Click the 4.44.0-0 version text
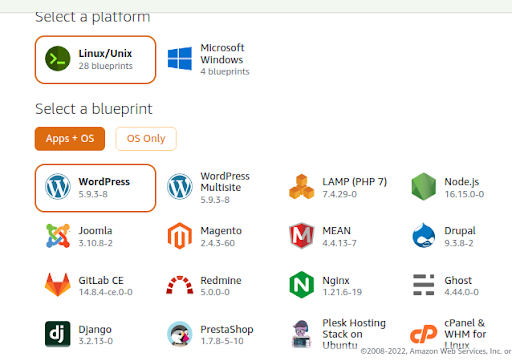512x361 pixels. (462, 292)
